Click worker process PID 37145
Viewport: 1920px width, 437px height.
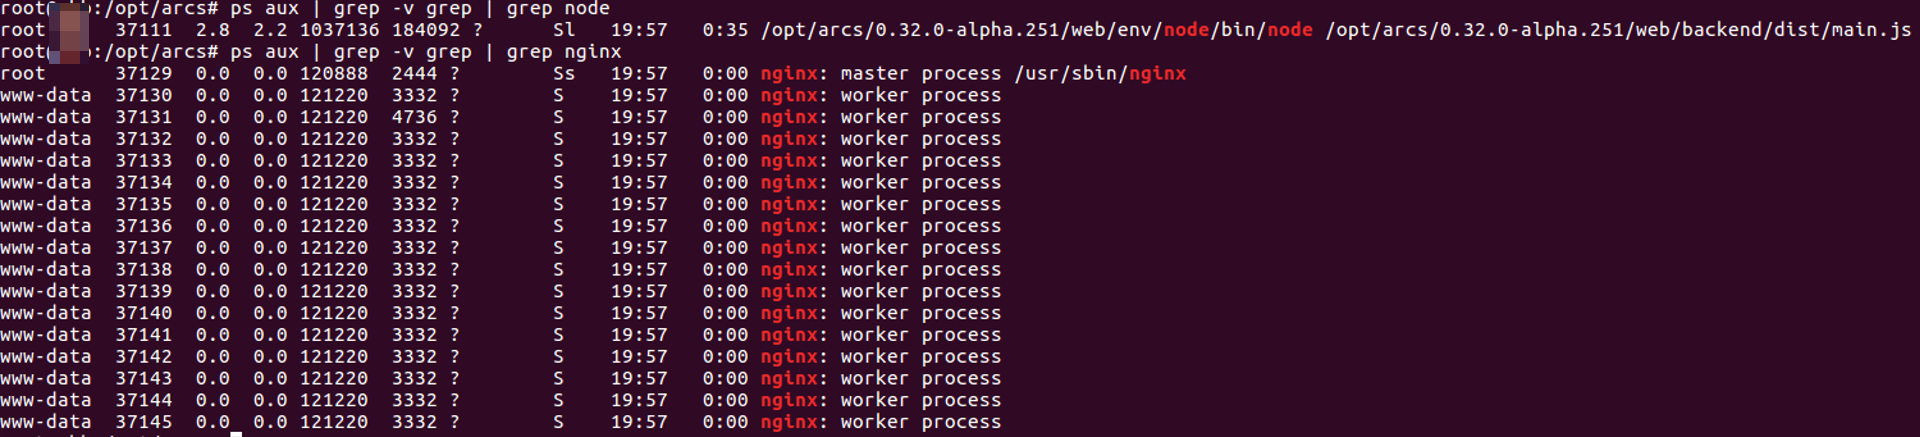coord(143,422)
